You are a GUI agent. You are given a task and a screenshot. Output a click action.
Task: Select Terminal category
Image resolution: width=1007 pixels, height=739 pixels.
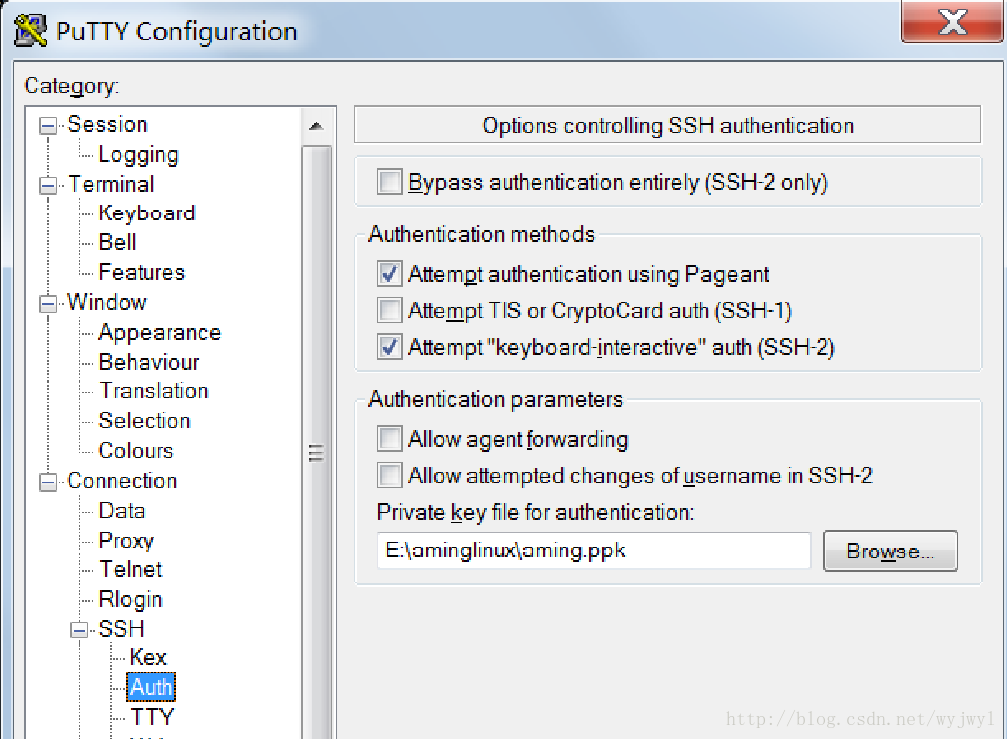(x=111, y=184)
